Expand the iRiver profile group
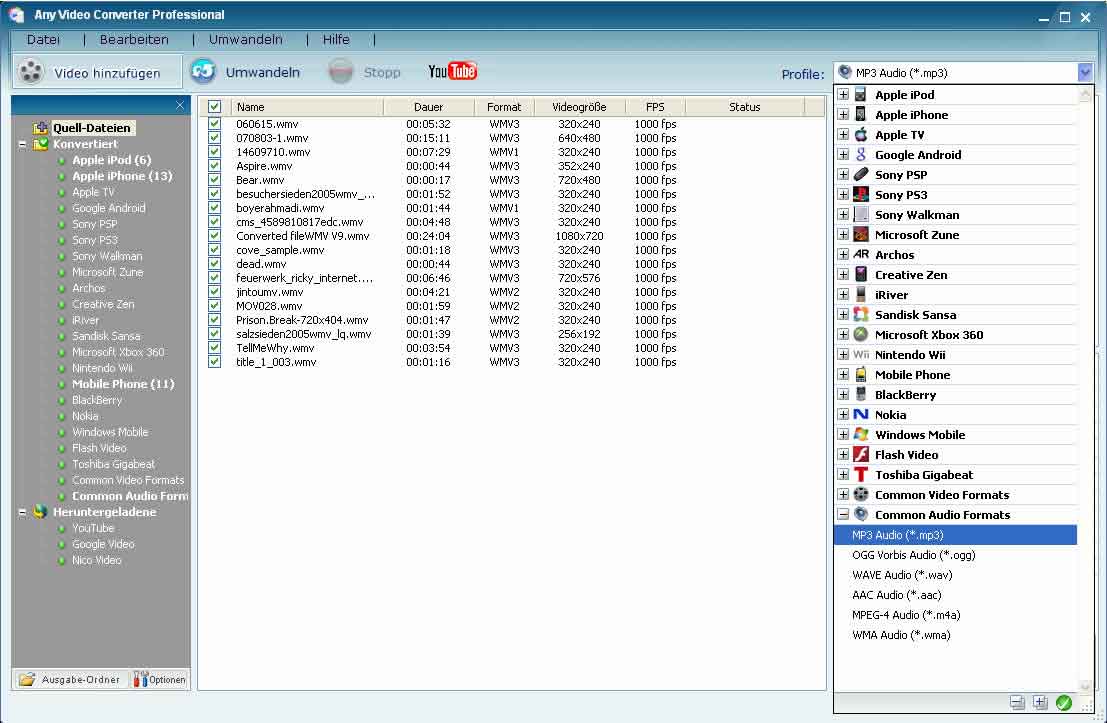Image resolution: width=1107 pixels, height=723 pixels. (x=843, y=294)
